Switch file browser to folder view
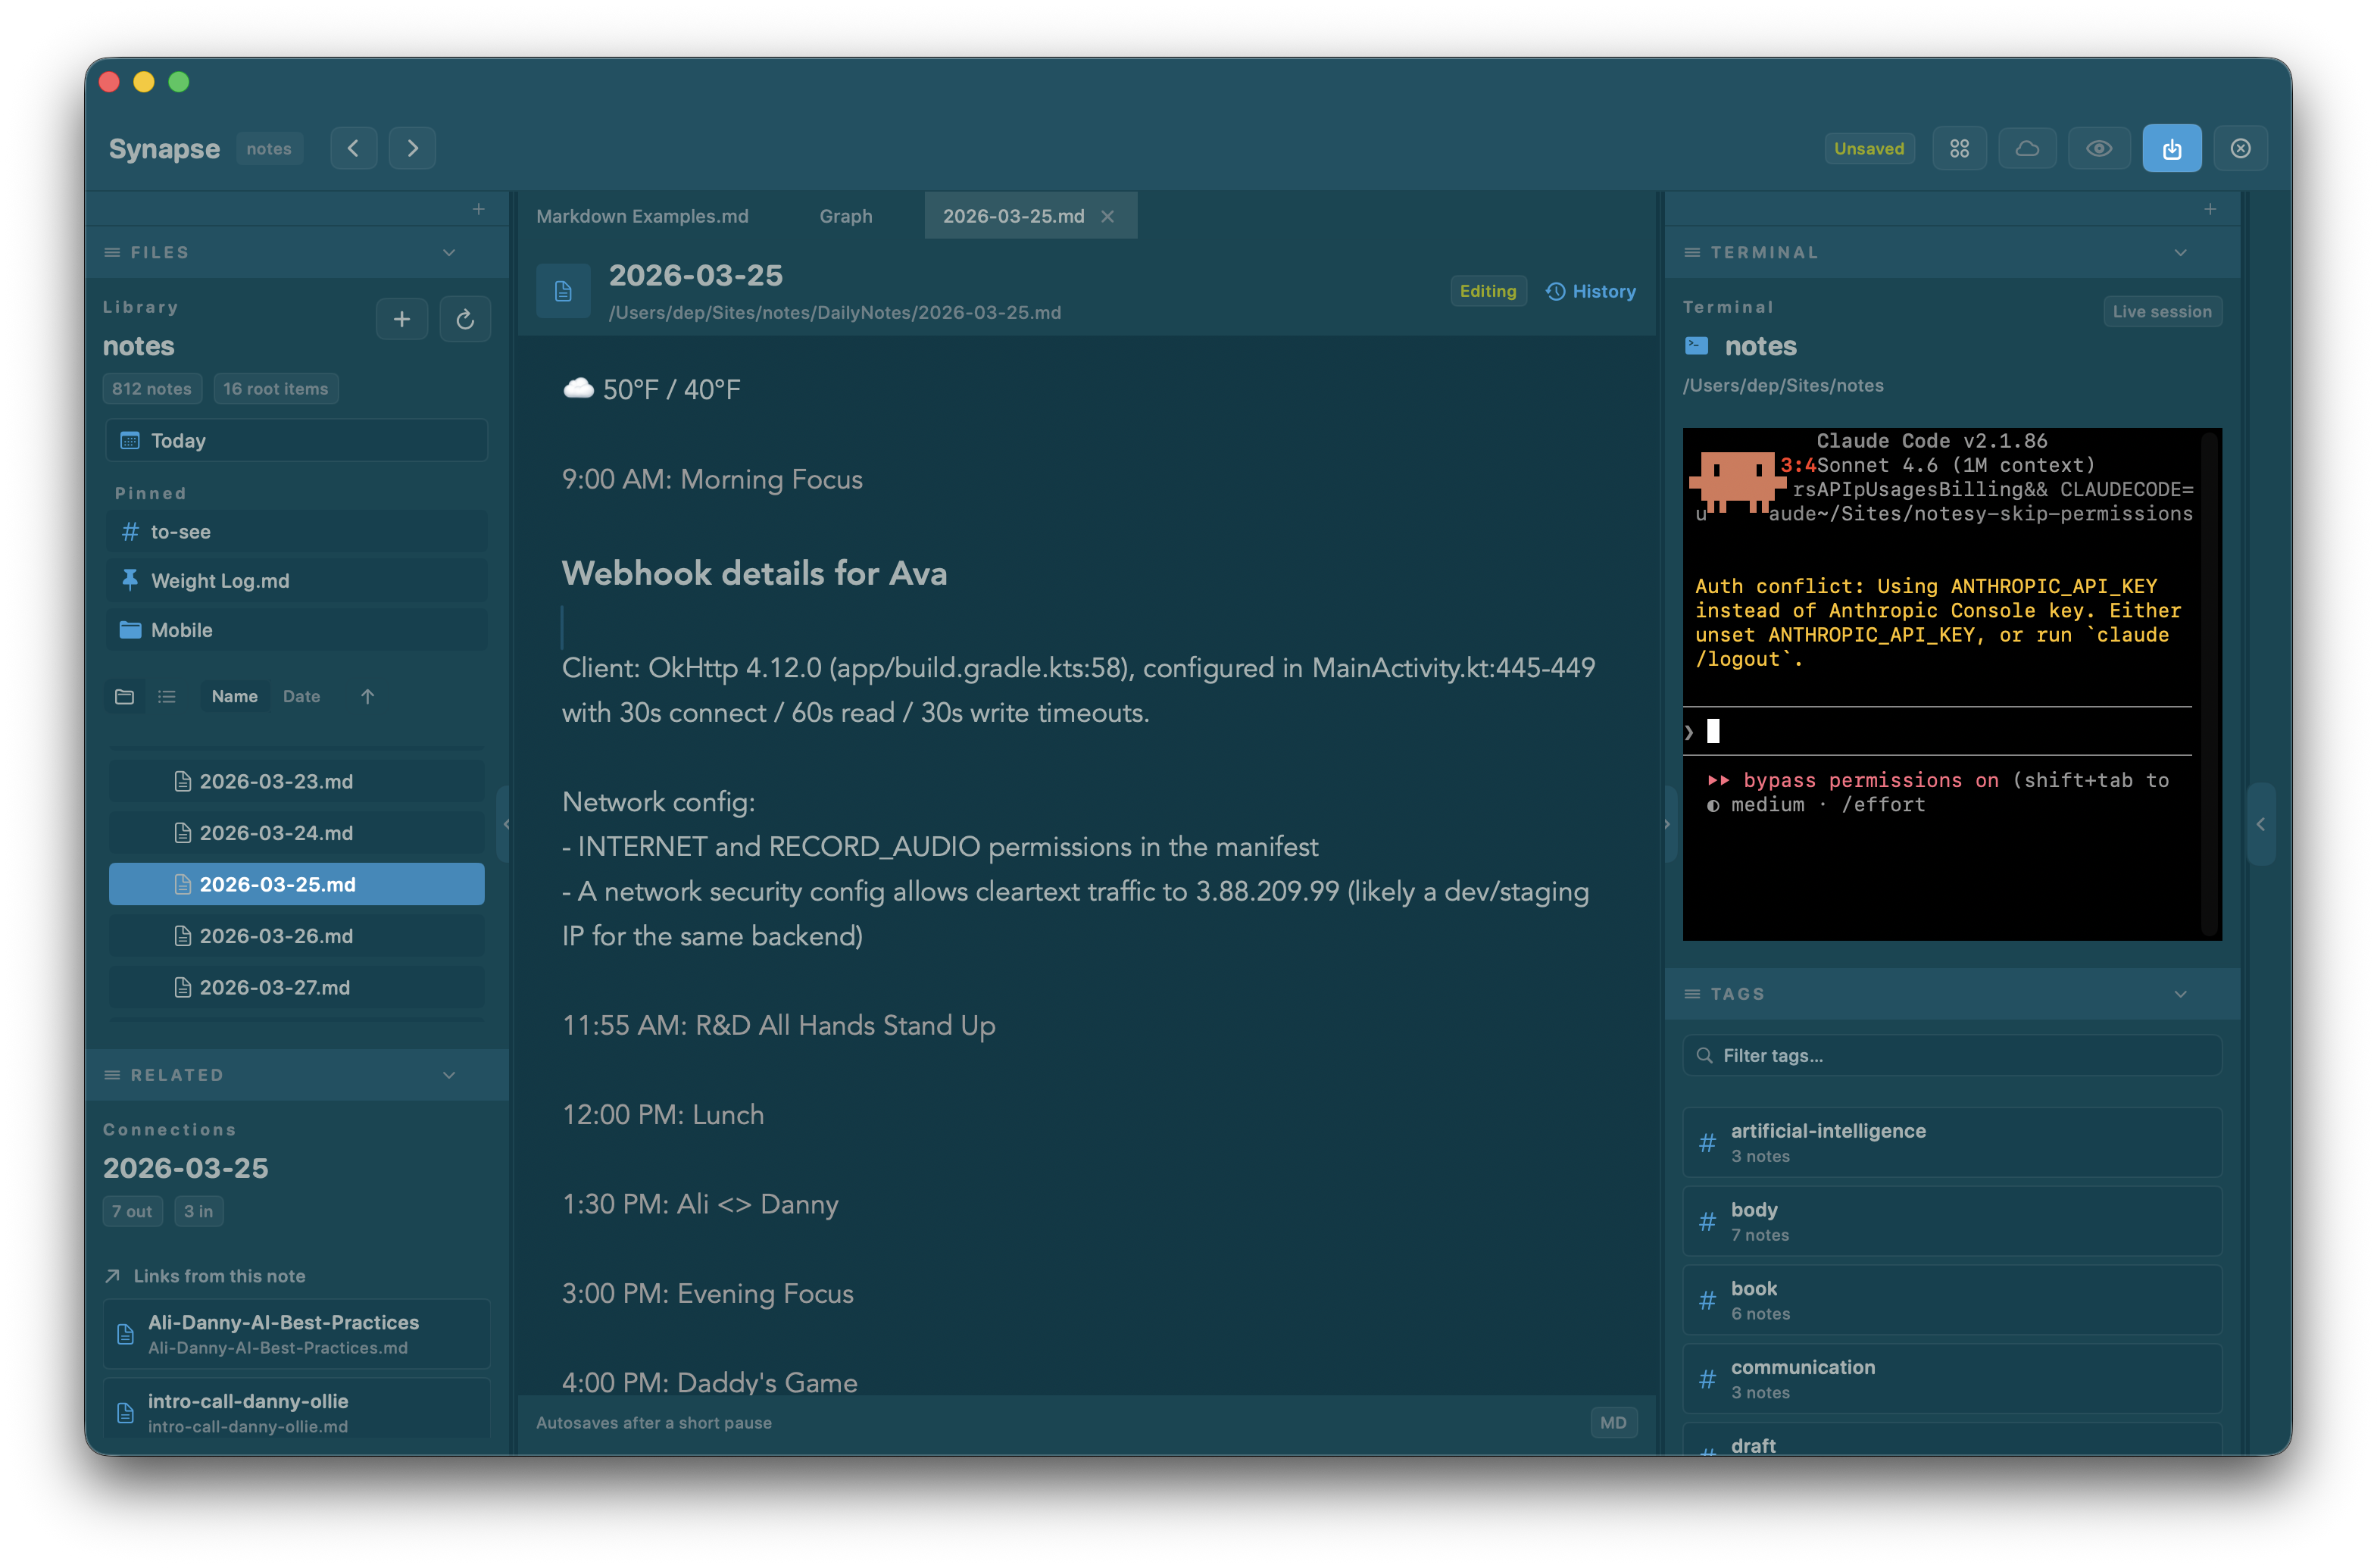This screenshot has height=1568, width=2377. click(x=125, y=696)
